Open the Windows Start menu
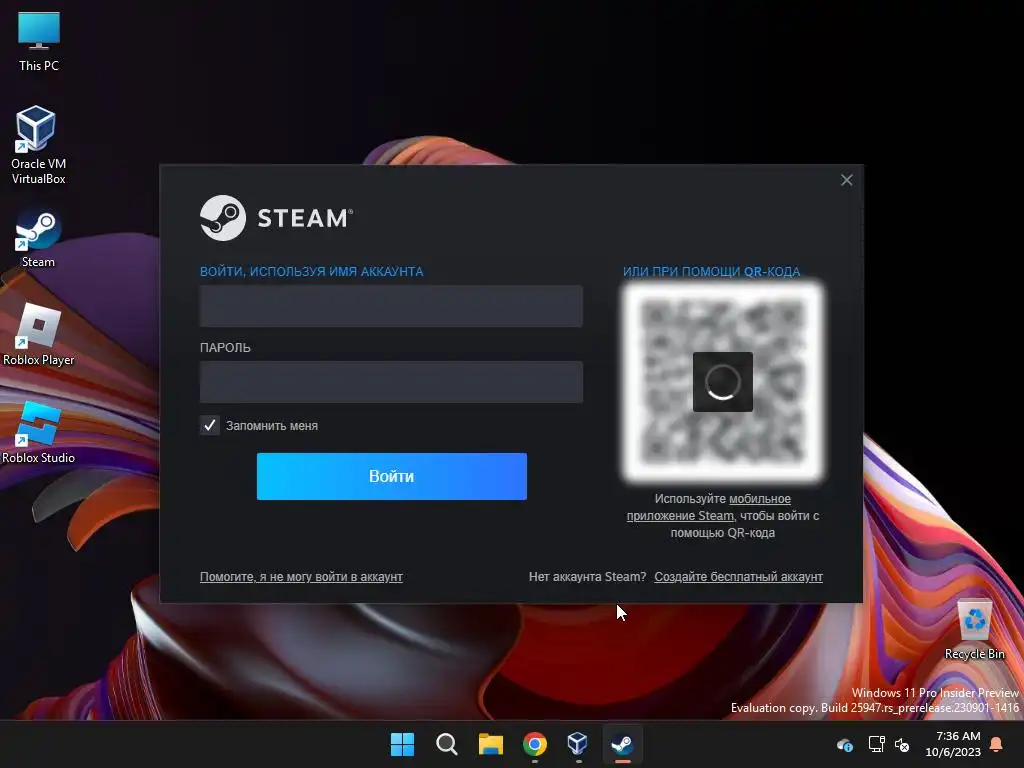The height and width of the screenshot is (768, 1024). (x=402, y=744)
